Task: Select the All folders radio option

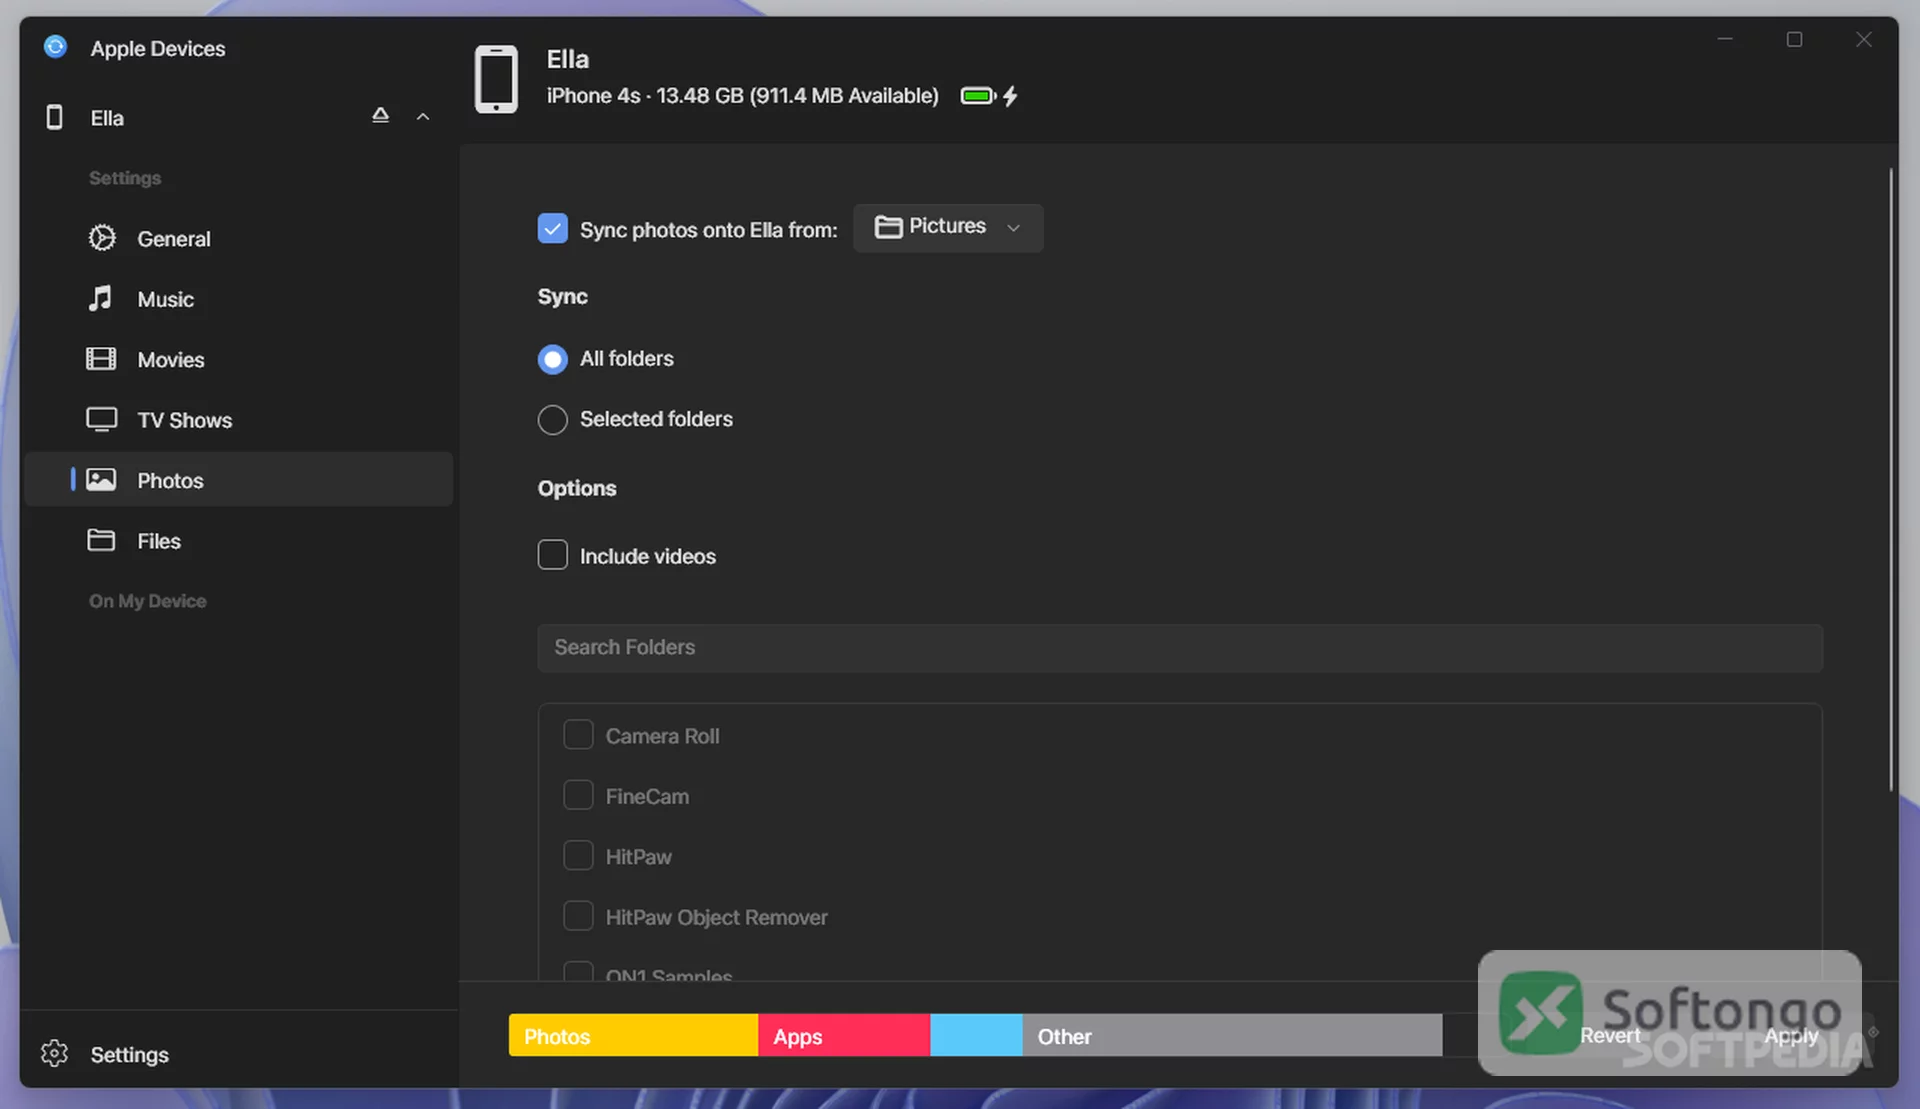Action: (552, 359)
